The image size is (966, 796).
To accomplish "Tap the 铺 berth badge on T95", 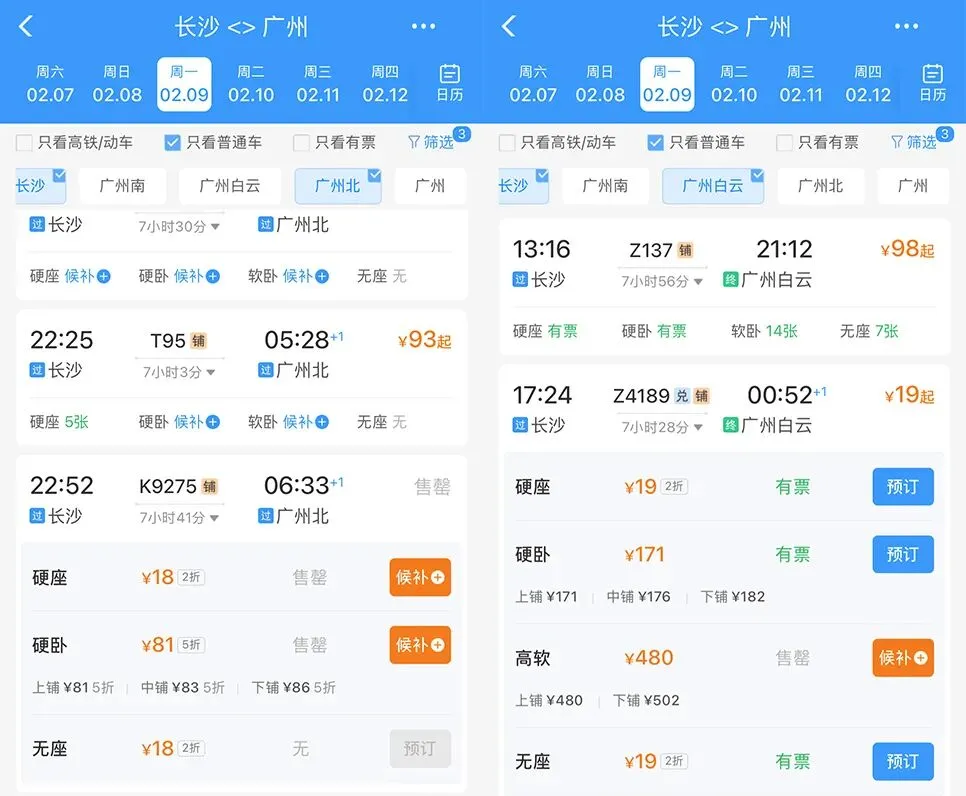I will tap(198, 341).
